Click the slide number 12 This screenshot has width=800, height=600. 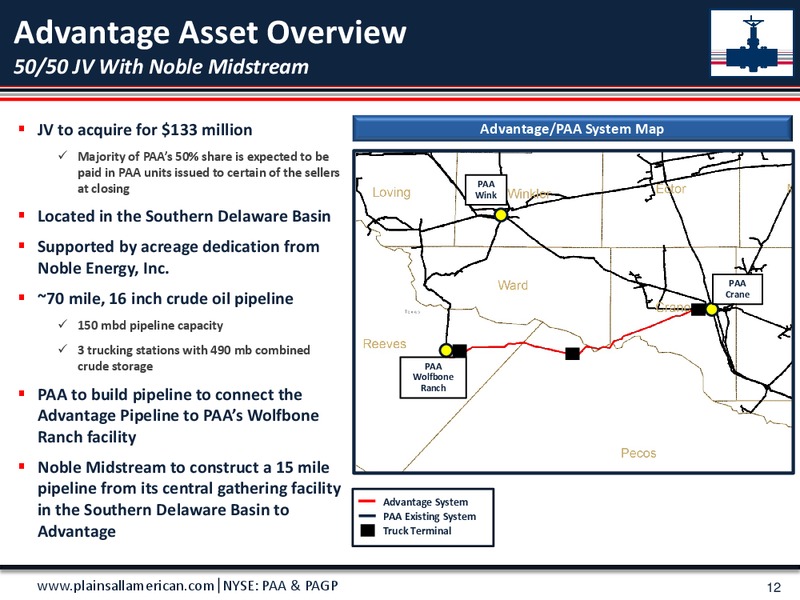click(x=773, y=587)
